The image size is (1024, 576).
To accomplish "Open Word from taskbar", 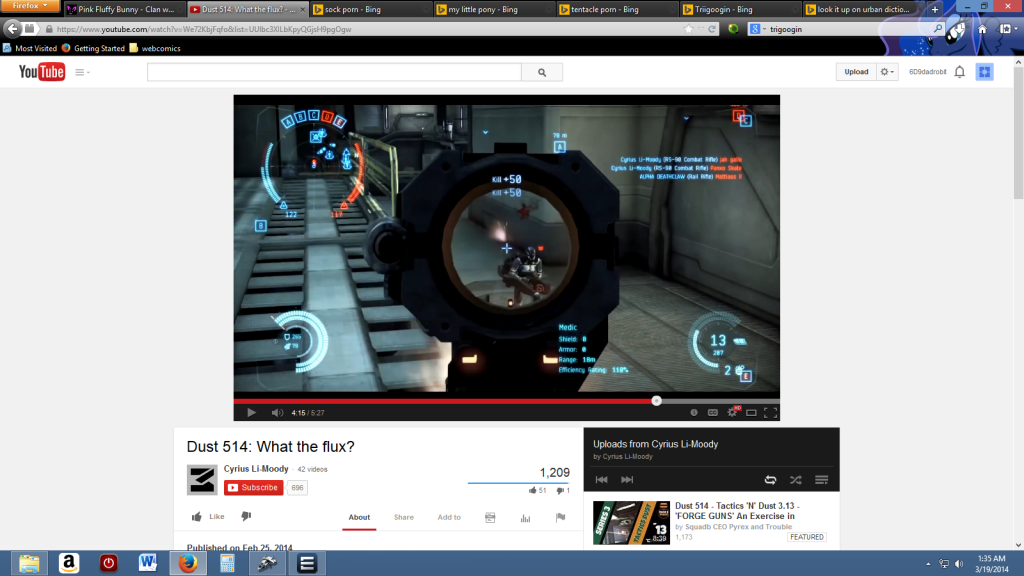I will point(148,563).
